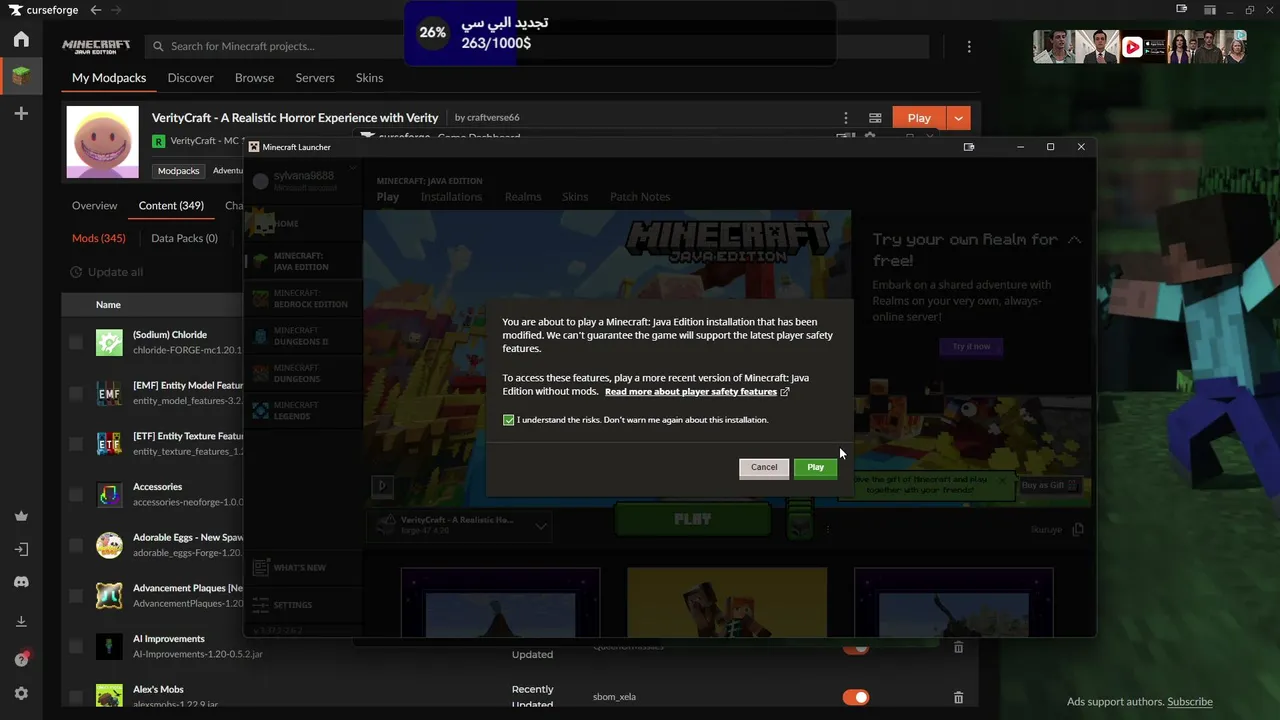Image resolution: width=1280 pixels, height=720 pixels.
Task: Click the Minecraft Java Edition logo in CurseForge
Action: pyautogui.click(x=96, y=47)
